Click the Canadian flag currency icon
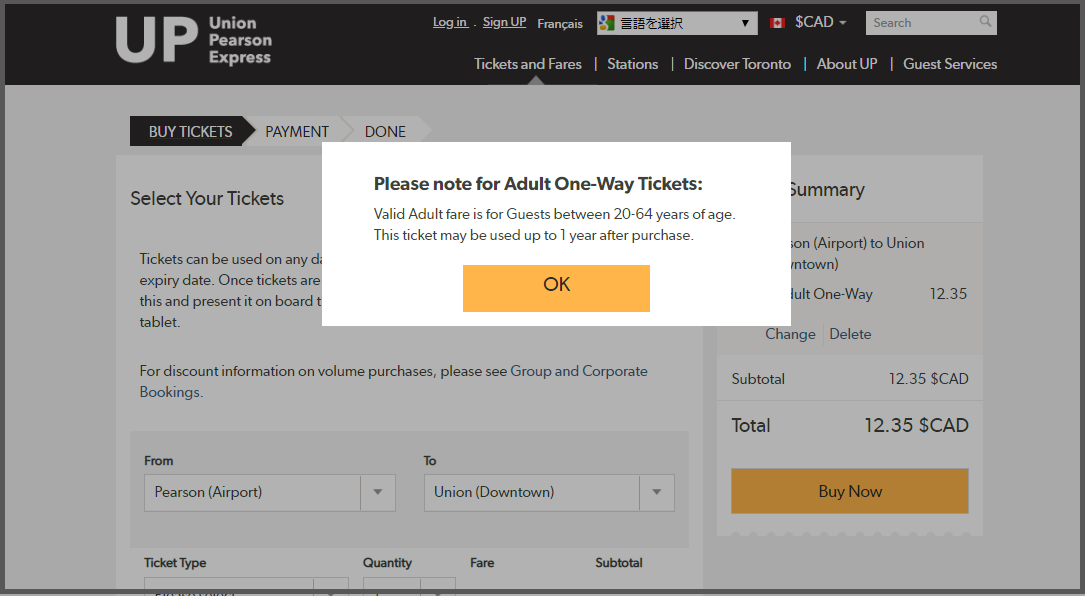The height and width of the screenshot is (596, 1085). click(x=777, y=23)
